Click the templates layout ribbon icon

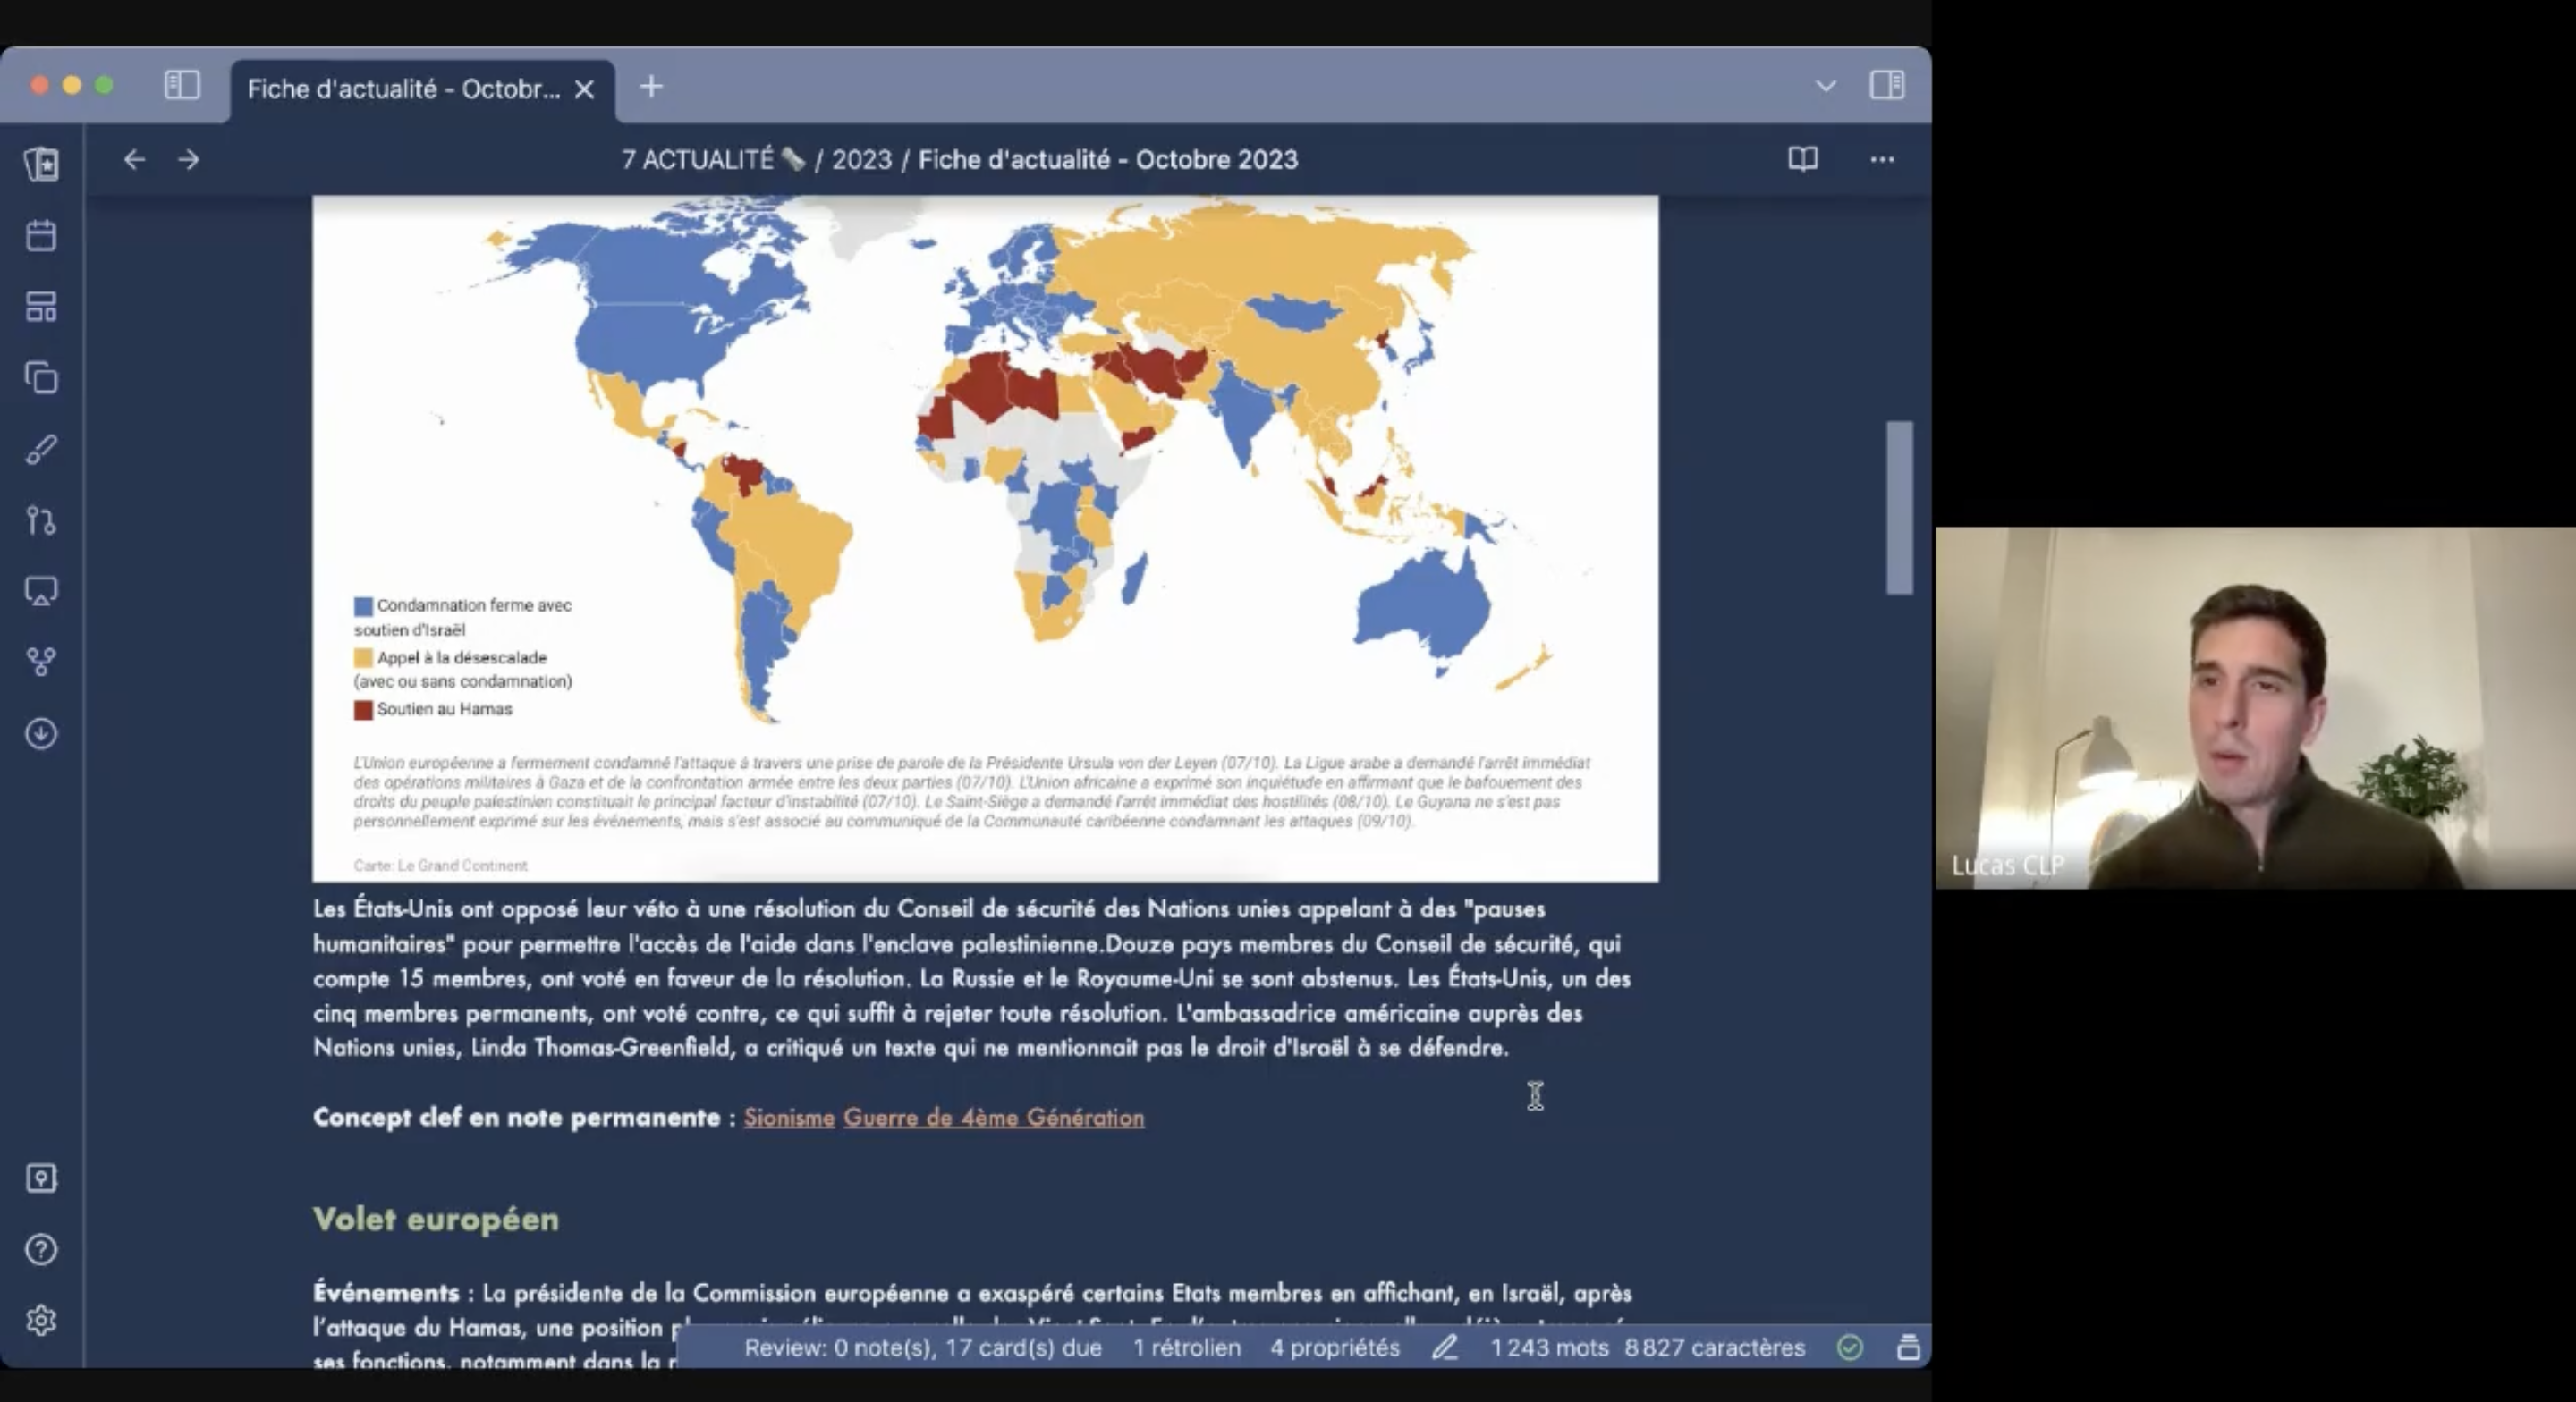click(41, 307)
